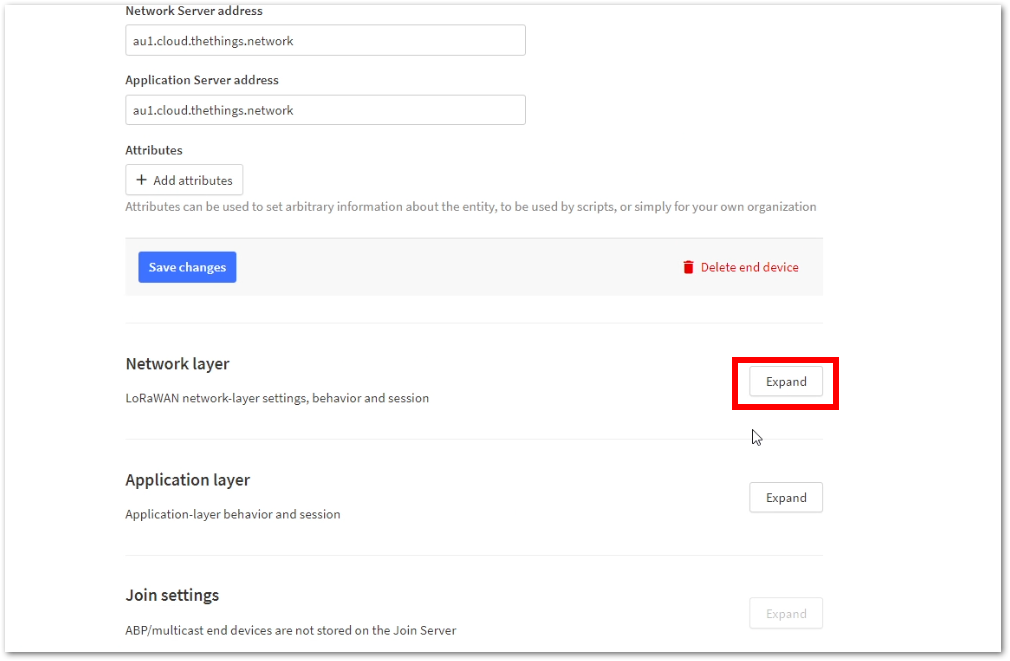Click the plus icon in Add attributes
Viewport: 1010px width, 661px height.
click(141, 180)
